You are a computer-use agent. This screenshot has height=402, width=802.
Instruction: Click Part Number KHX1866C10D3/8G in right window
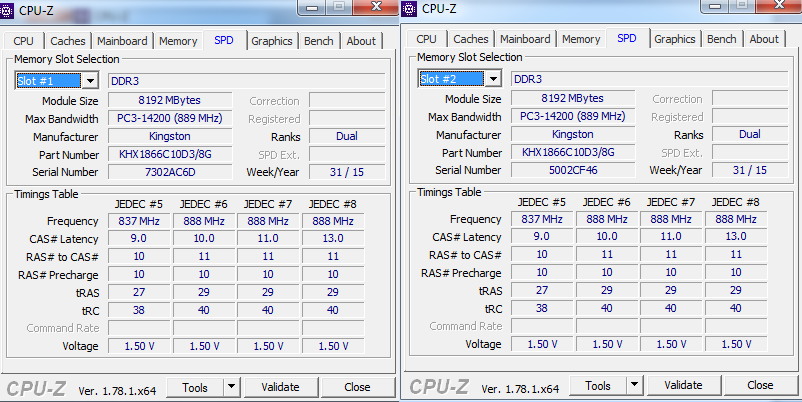pyautogui.click(x=573, y=152)
